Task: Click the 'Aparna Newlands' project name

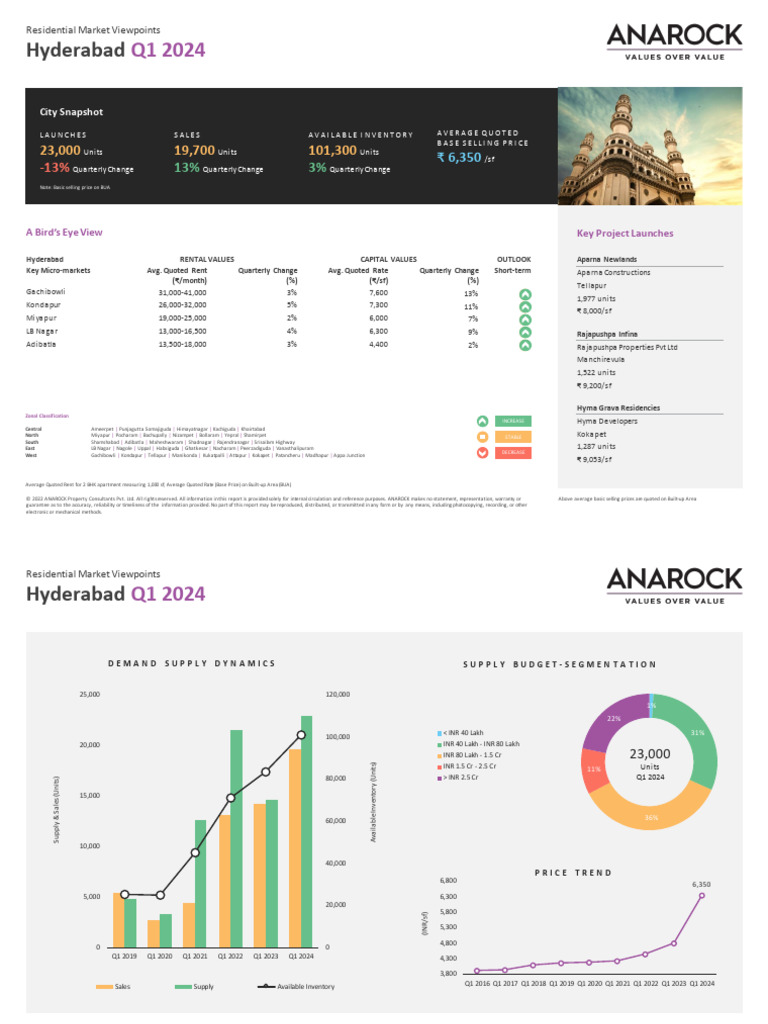Action: click(x=607, y=259)
